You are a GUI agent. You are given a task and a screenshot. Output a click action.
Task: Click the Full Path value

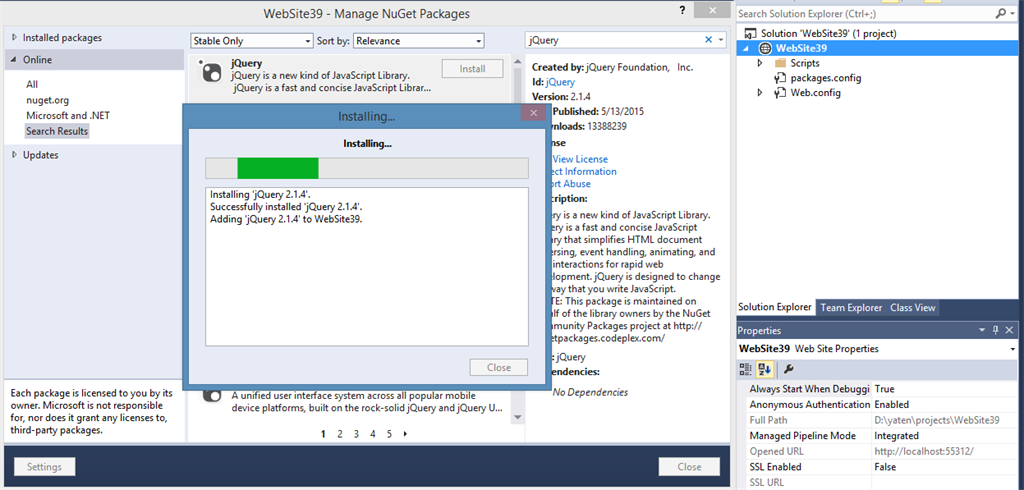point(937,420)
